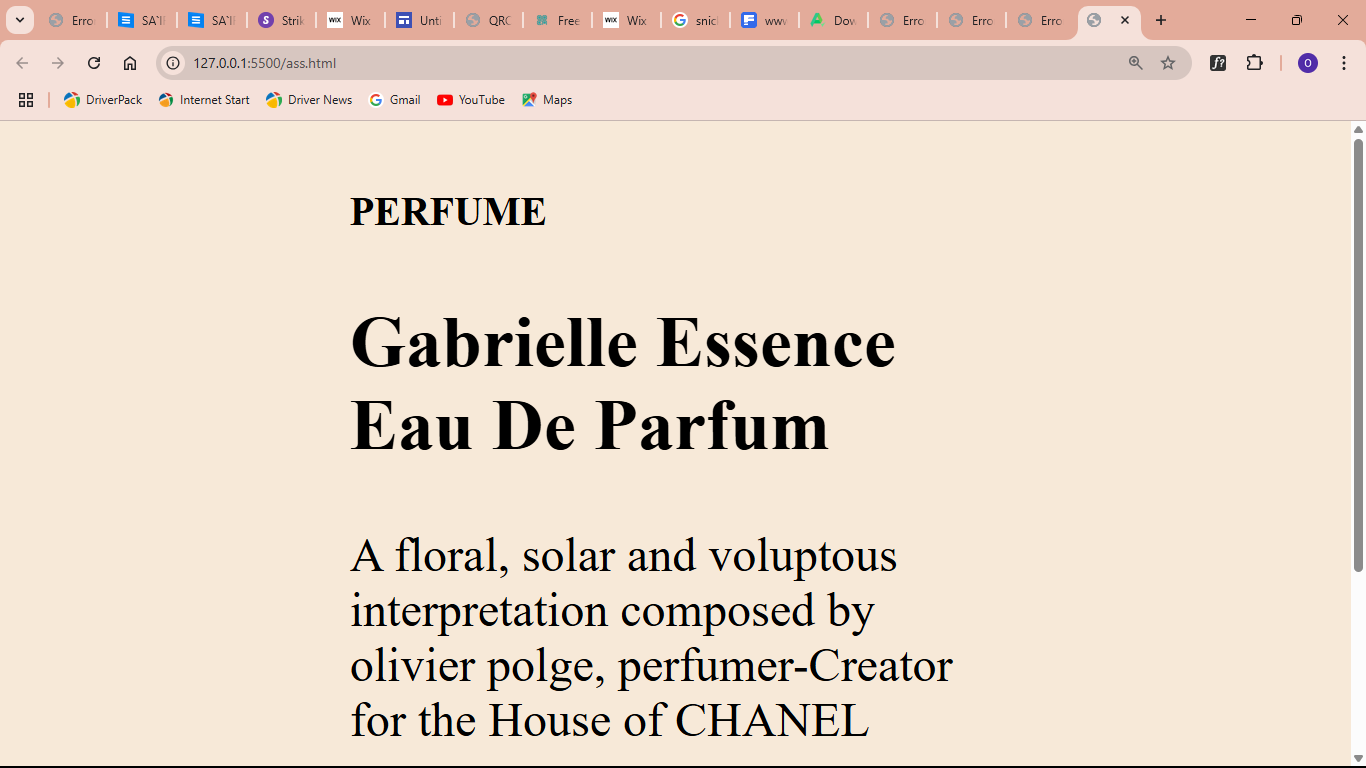1366x768 pixels.
Task: Open the Maps bookmark
Action: [547, 100]
